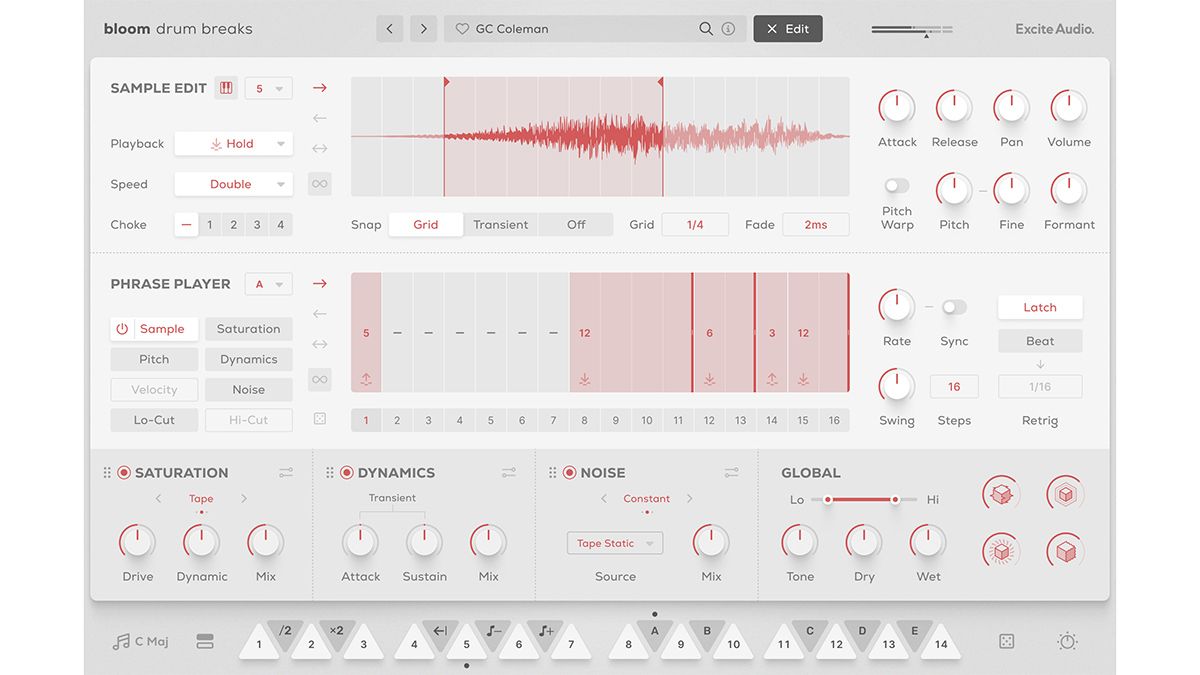The height and width of the screenshot is (675, 1200).
Task: Toggle the Pitch Warp switch
Action: click(897, 186)
